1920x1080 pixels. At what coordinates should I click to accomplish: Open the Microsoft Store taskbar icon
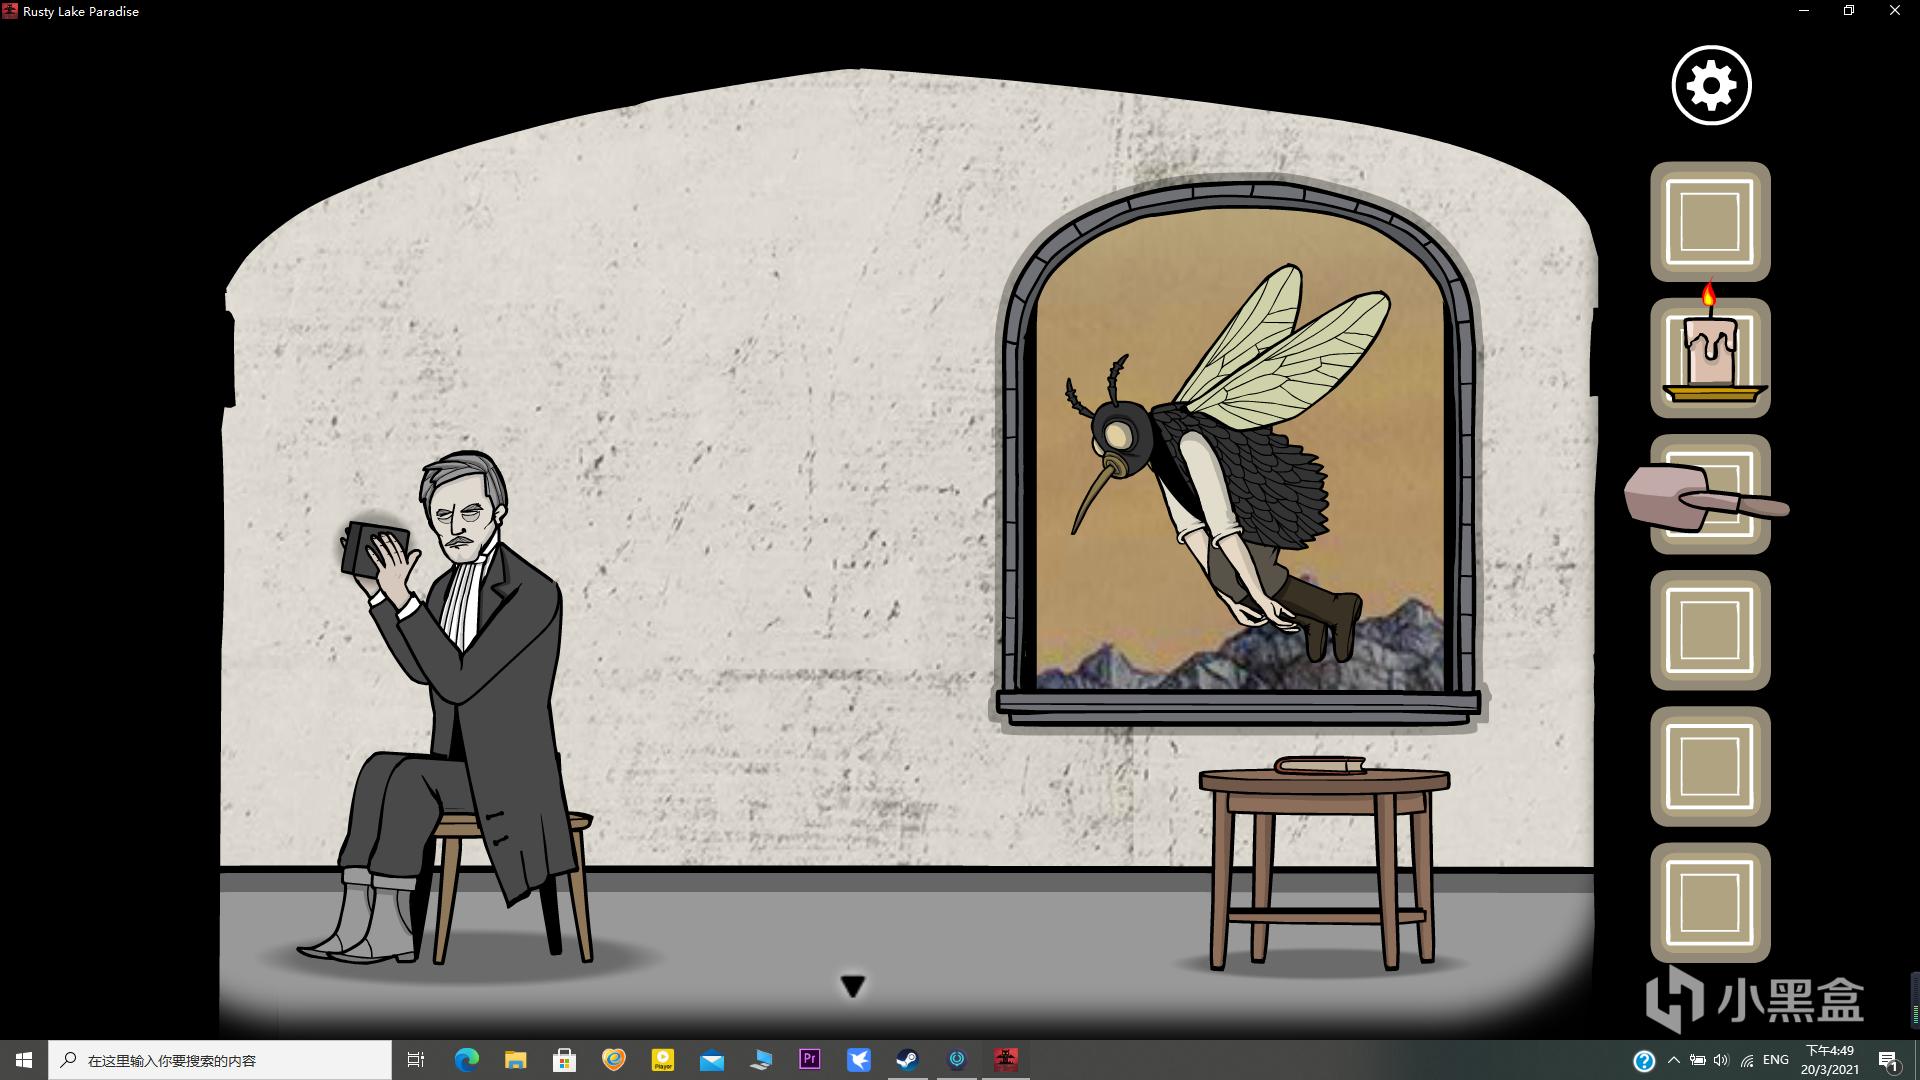(x=564, y=1060)
